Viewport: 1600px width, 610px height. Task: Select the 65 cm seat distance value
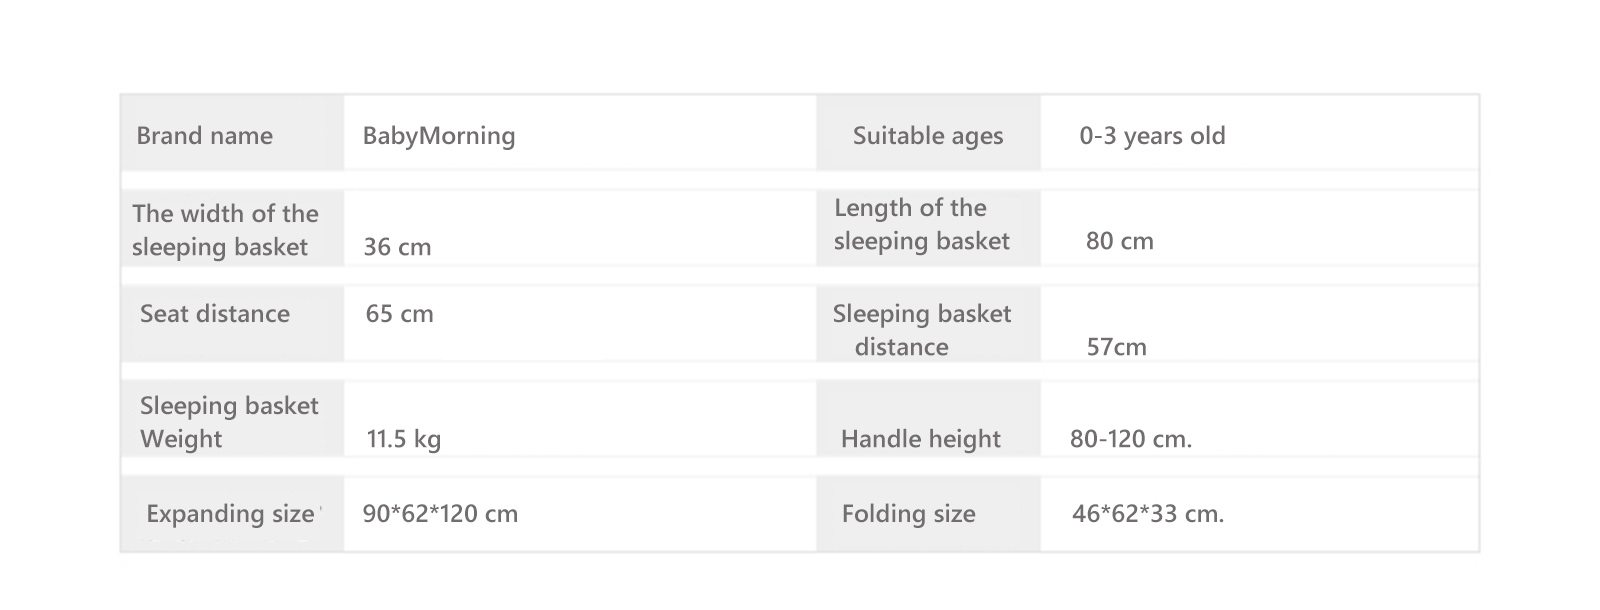[400, 314]
